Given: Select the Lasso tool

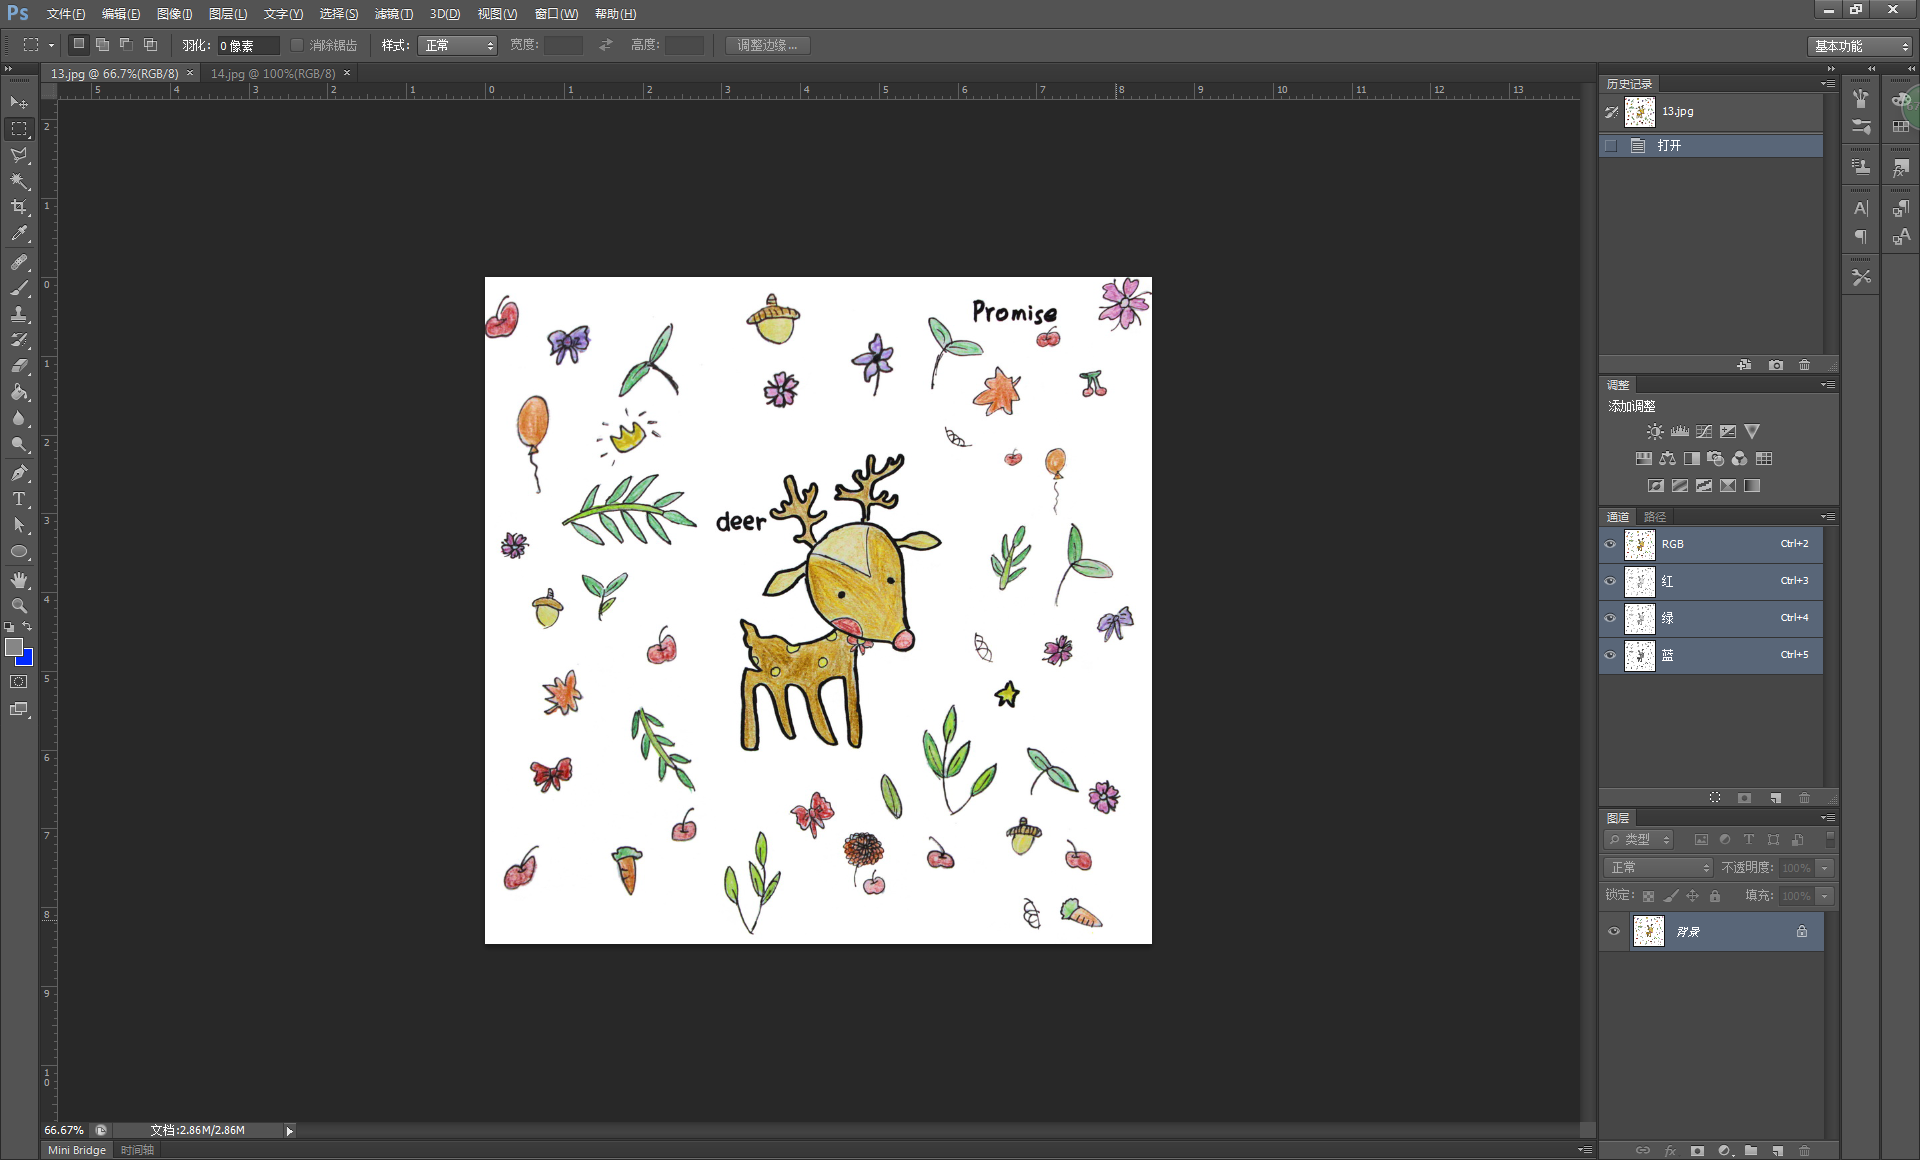Looking at the screenshot, I should pos(19,155).
